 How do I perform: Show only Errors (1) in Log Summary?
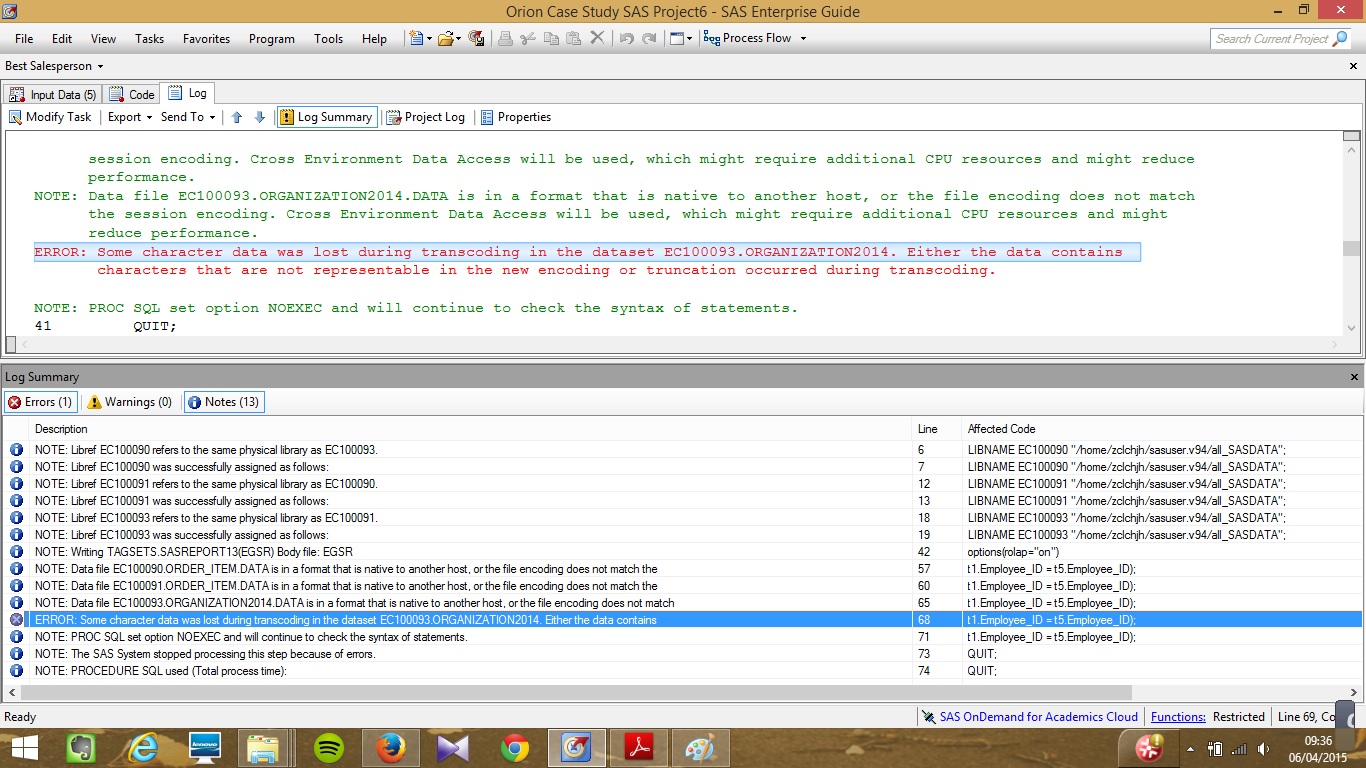[x=40, y=401]
